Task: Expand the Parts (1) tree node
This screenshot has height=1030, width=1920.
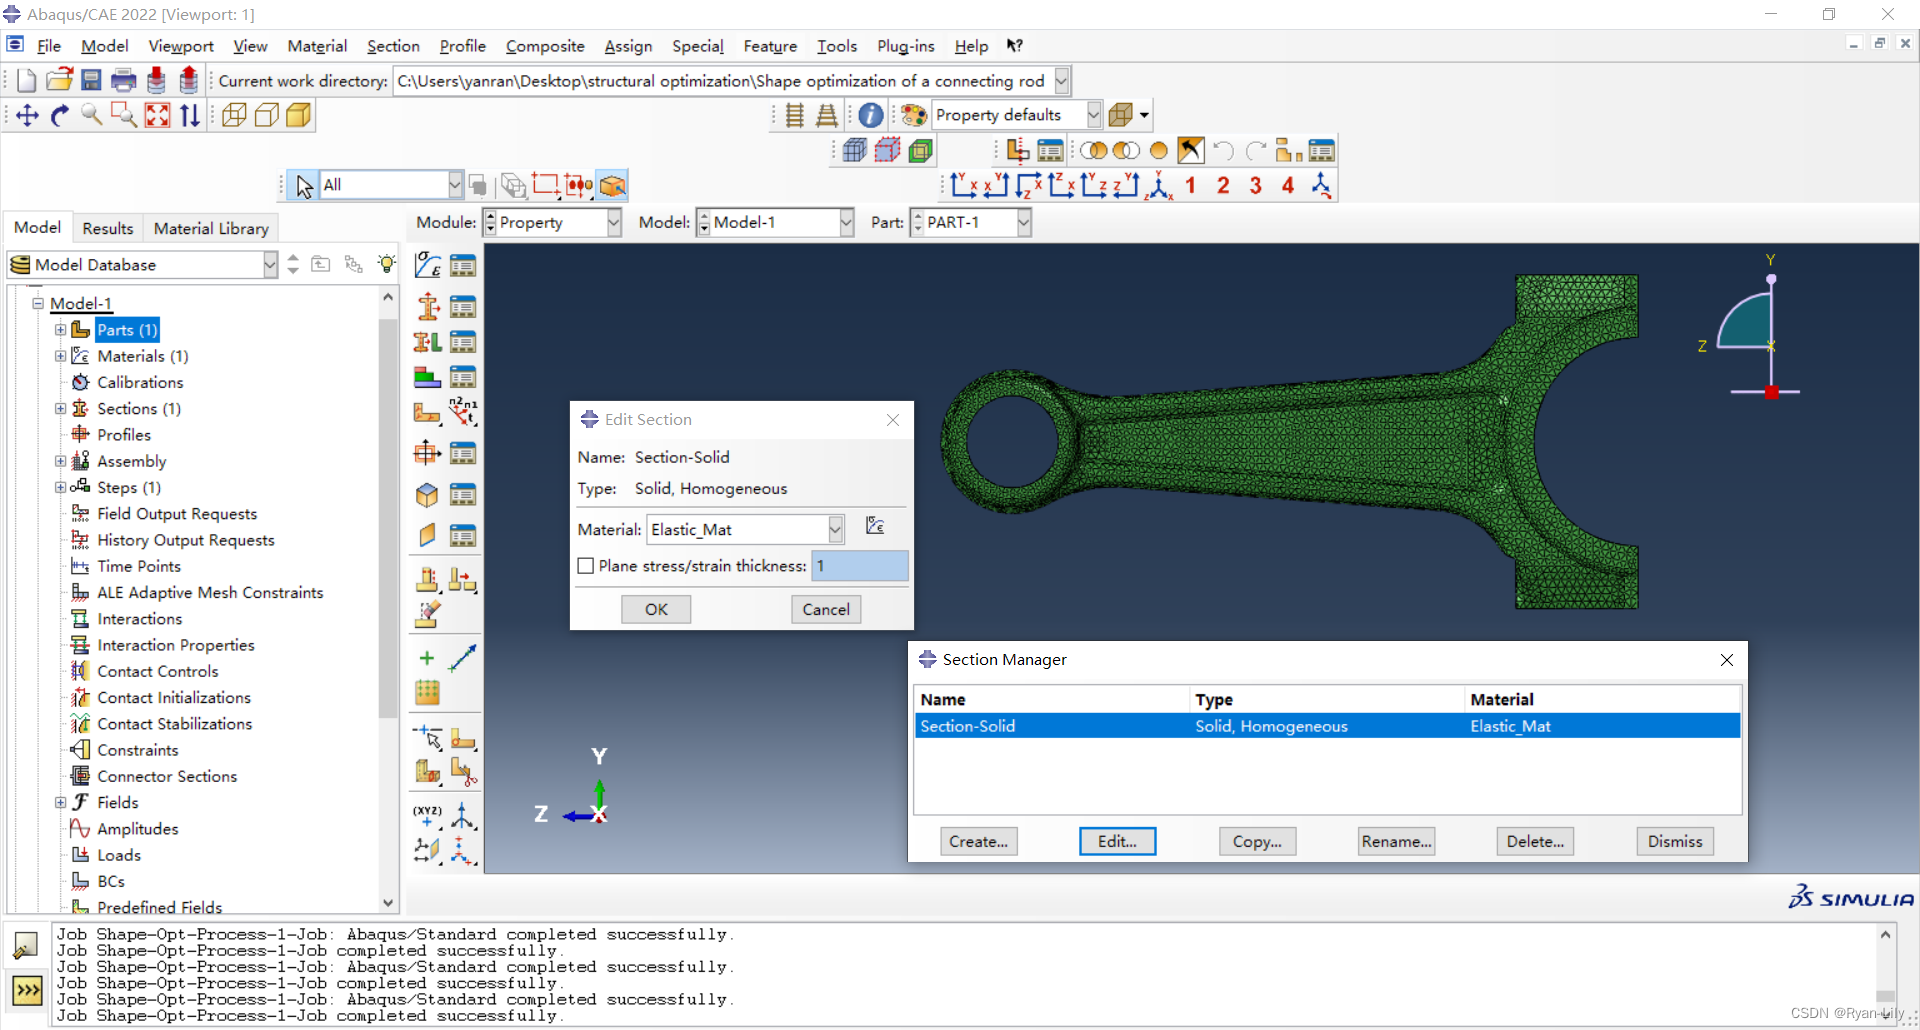Action: pyautogui.click(x=60, y=330)
